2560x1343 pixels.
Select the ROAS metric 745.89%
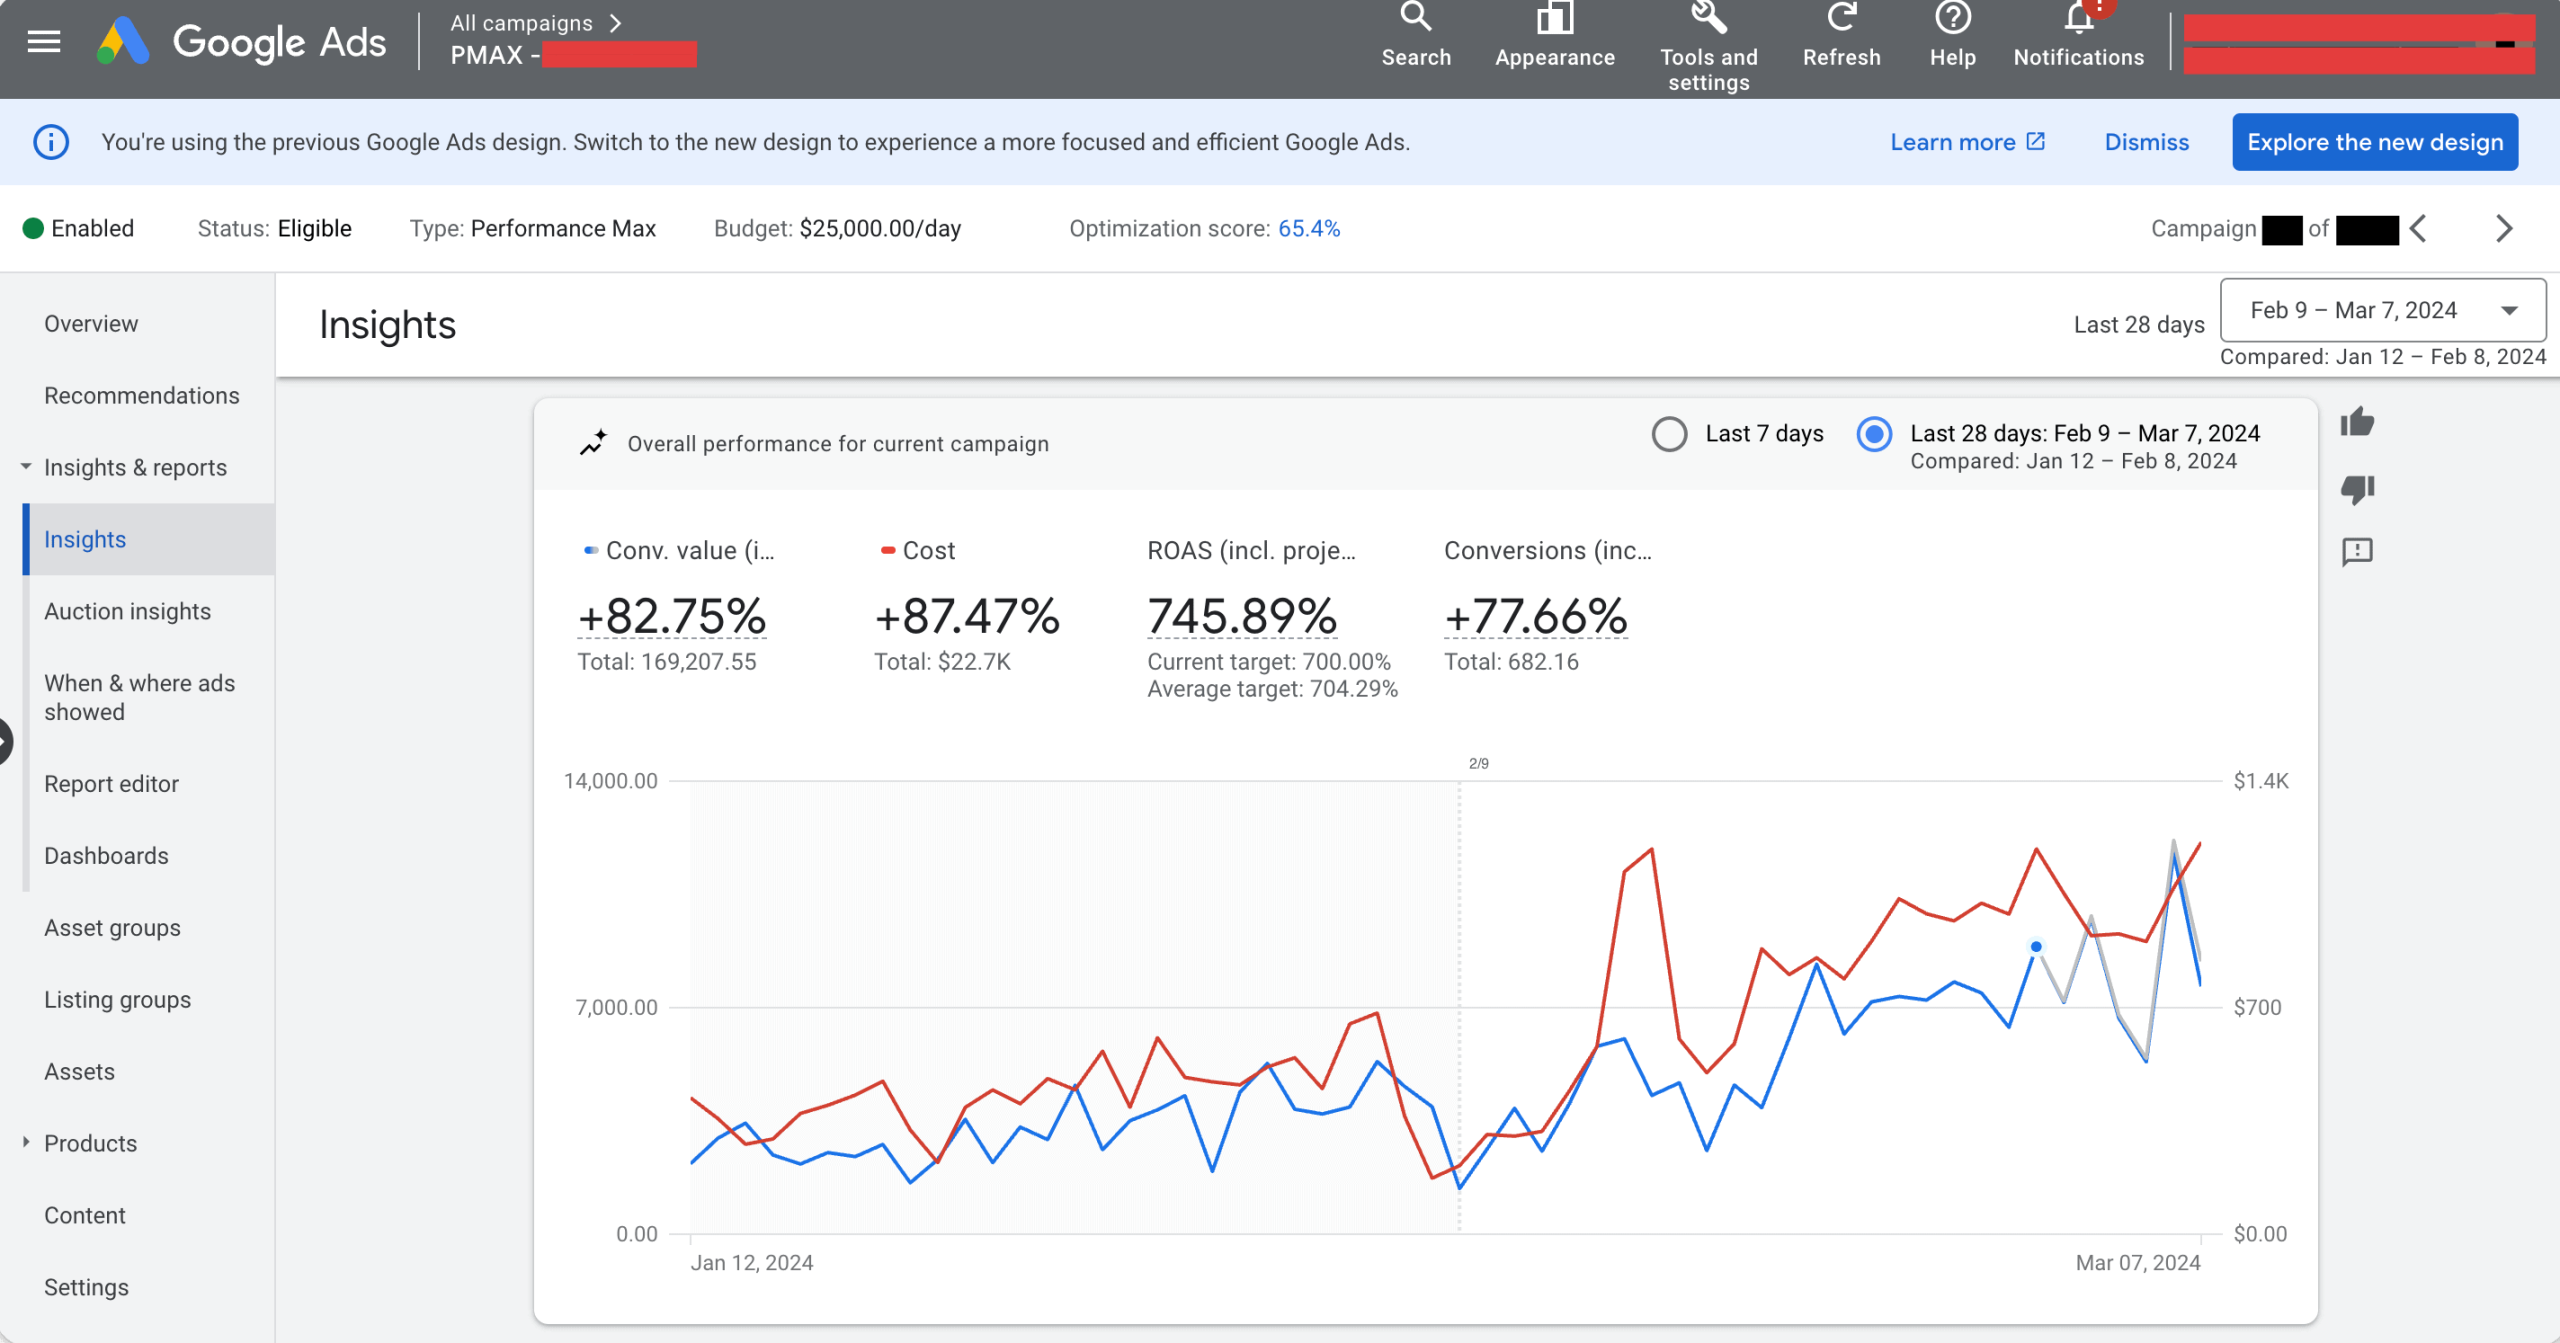[1242, 616]
